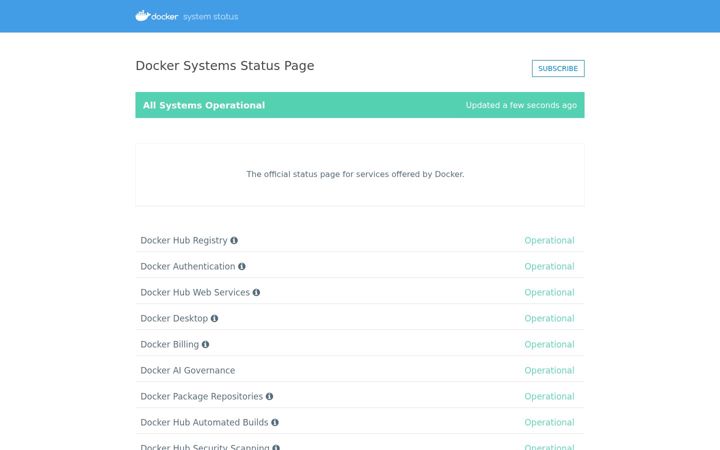Screen dimensions: 720x450
Task: Select the 'Docker Package Repositories' label
Action: point(202,396)
